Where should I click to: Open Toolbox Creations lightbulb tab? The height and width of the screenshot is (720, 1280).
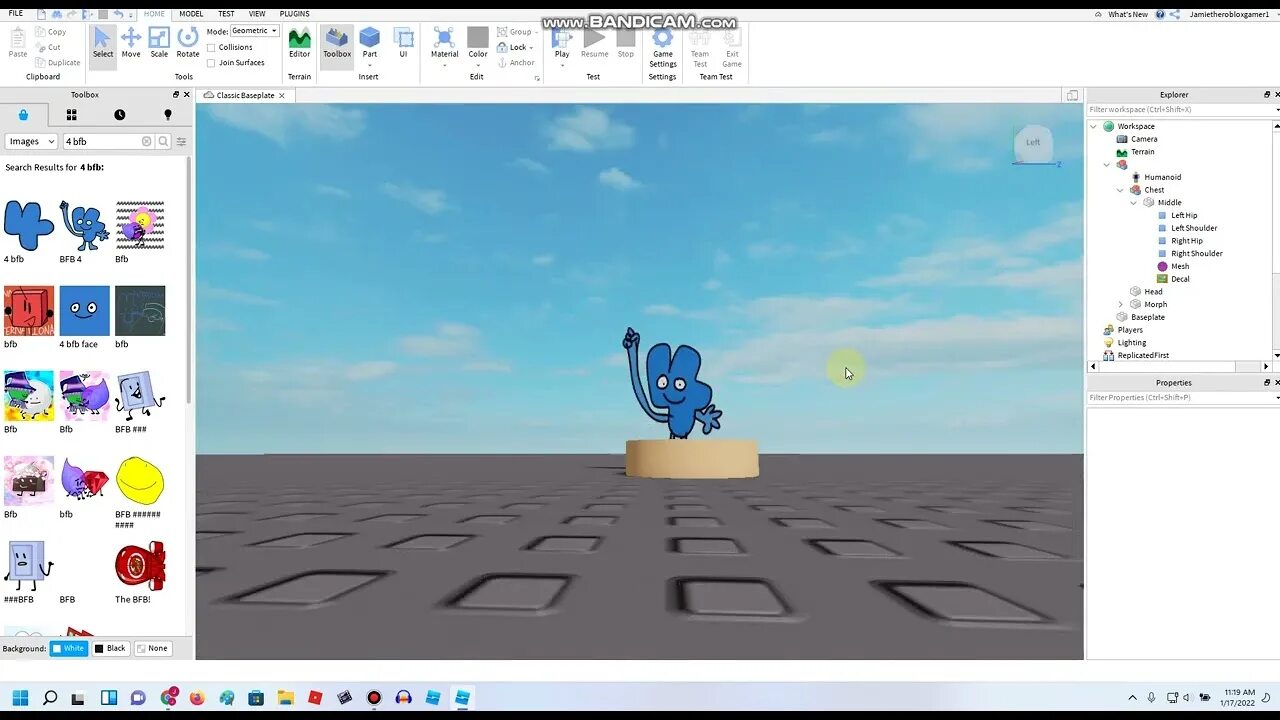click(x=168, y=115)
